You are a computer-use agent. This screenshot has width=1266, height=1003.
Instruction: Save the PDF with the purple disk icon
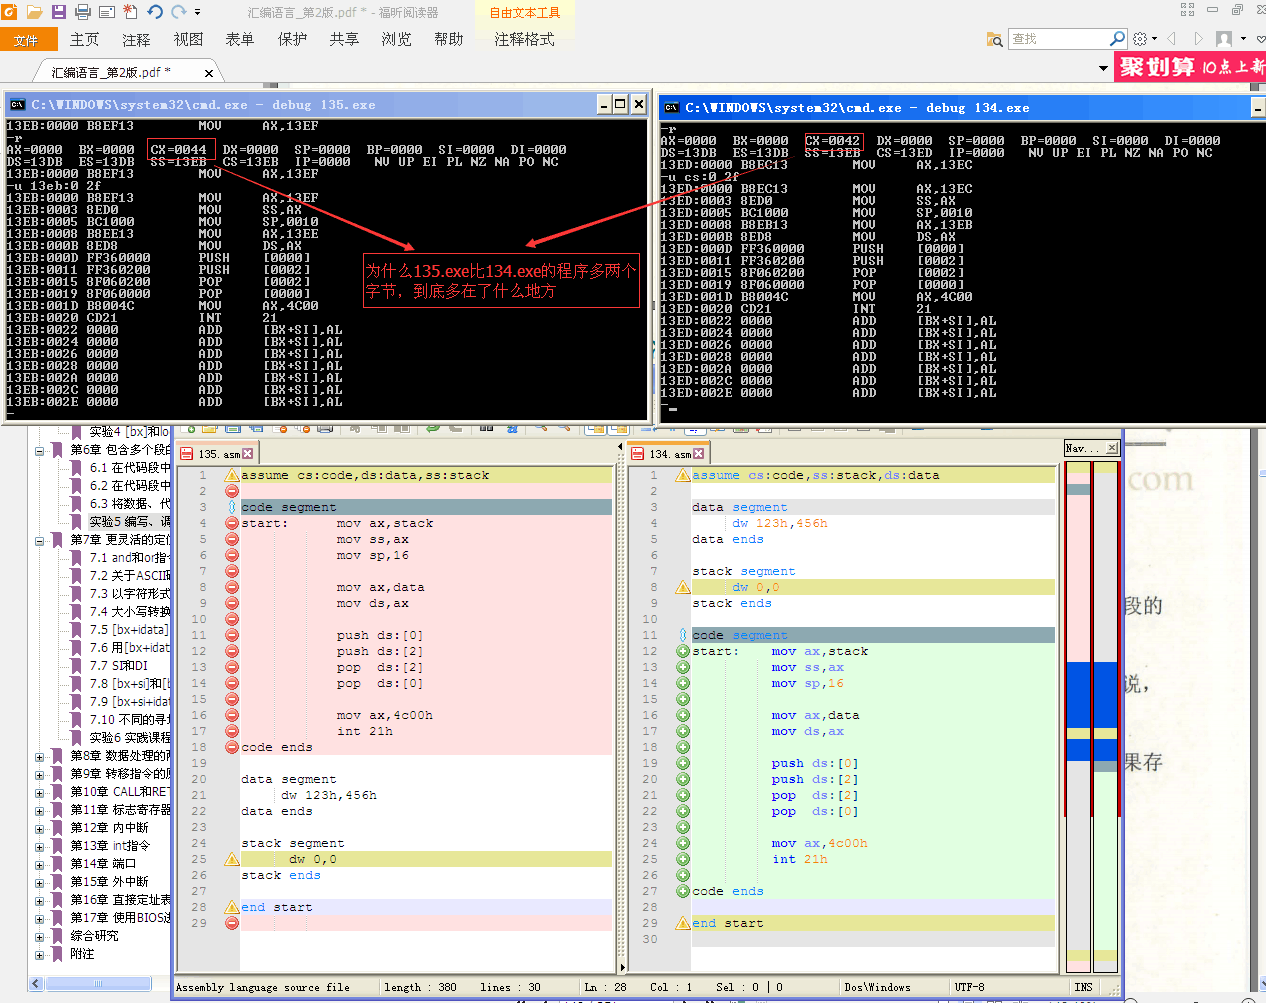coord(58,12)
